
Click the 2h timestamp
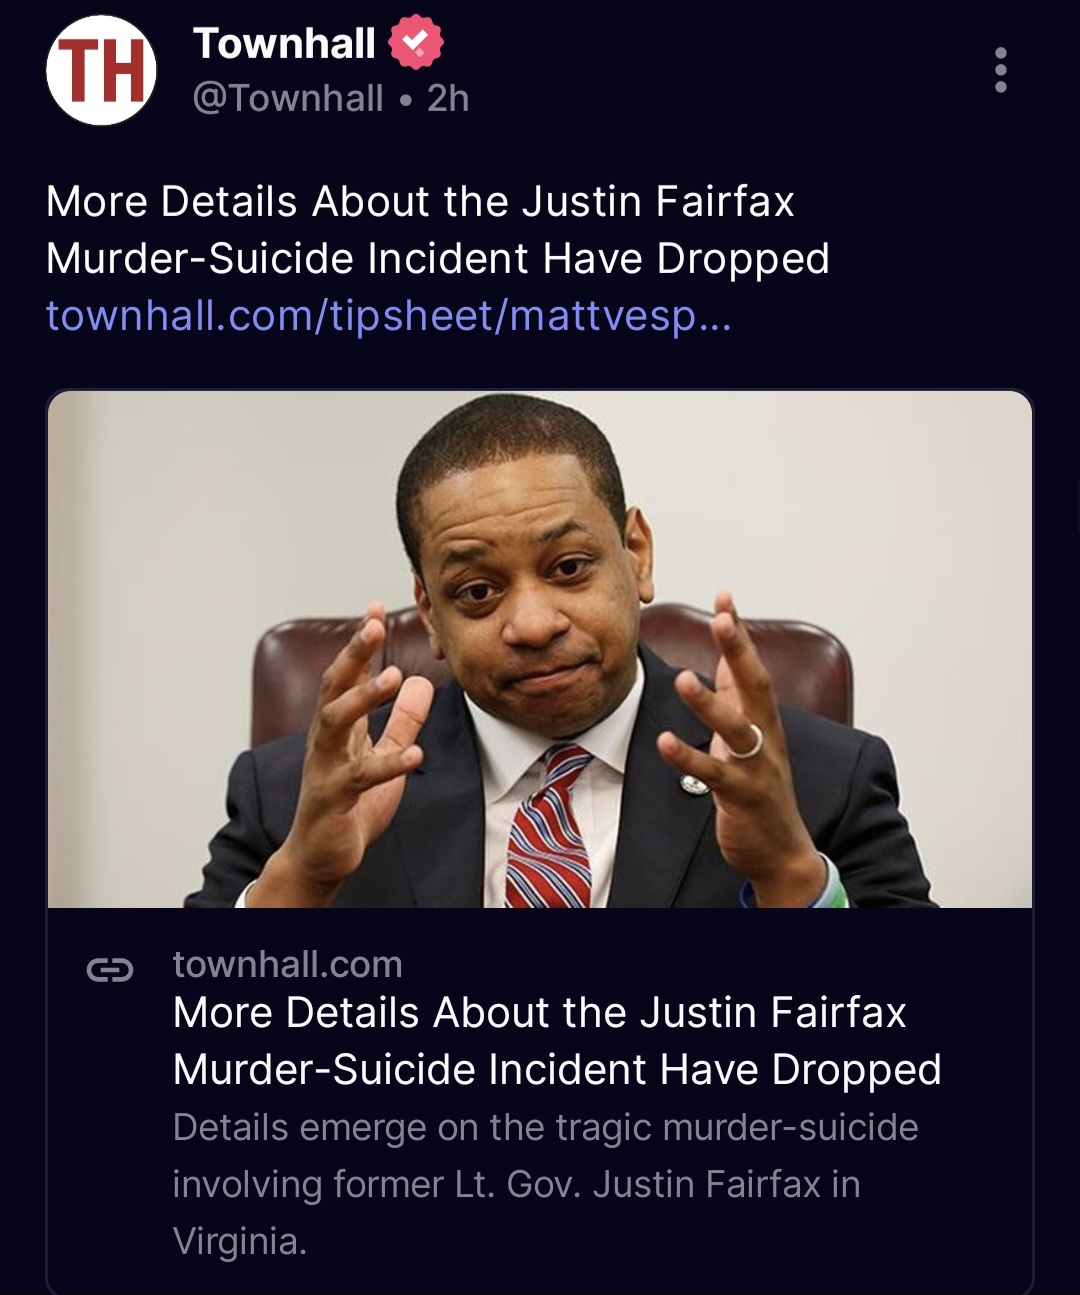[x=447, y=97]
